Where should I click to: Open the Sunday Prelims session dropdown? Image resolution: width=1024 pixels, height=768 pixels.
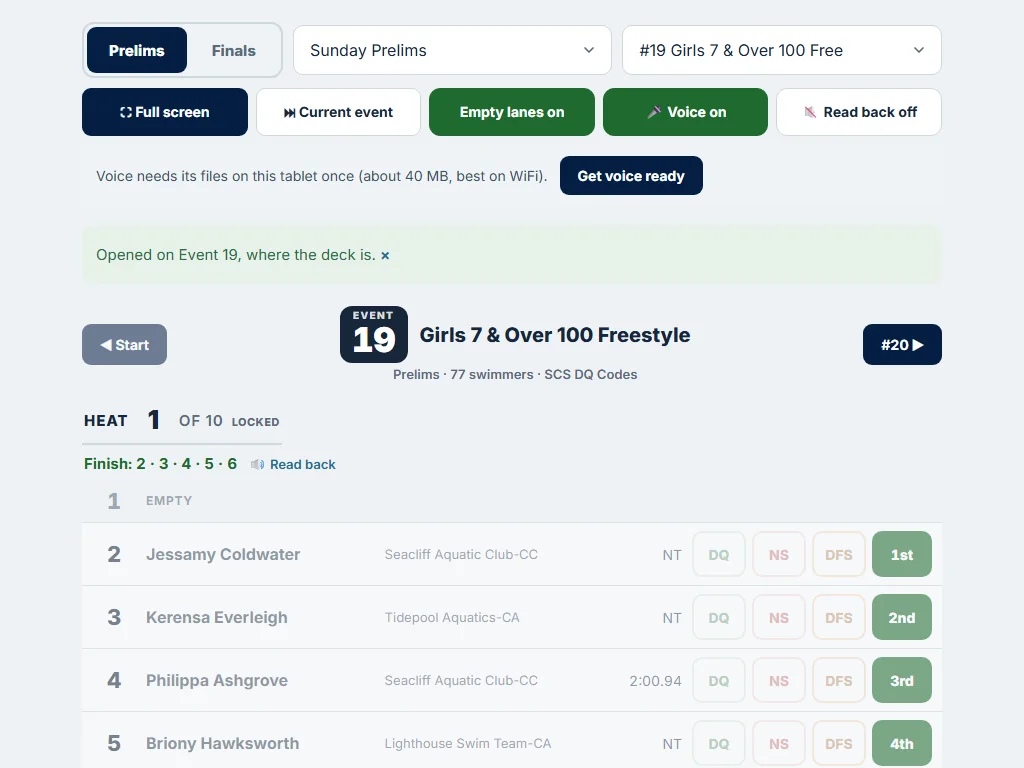pos(452,50)
